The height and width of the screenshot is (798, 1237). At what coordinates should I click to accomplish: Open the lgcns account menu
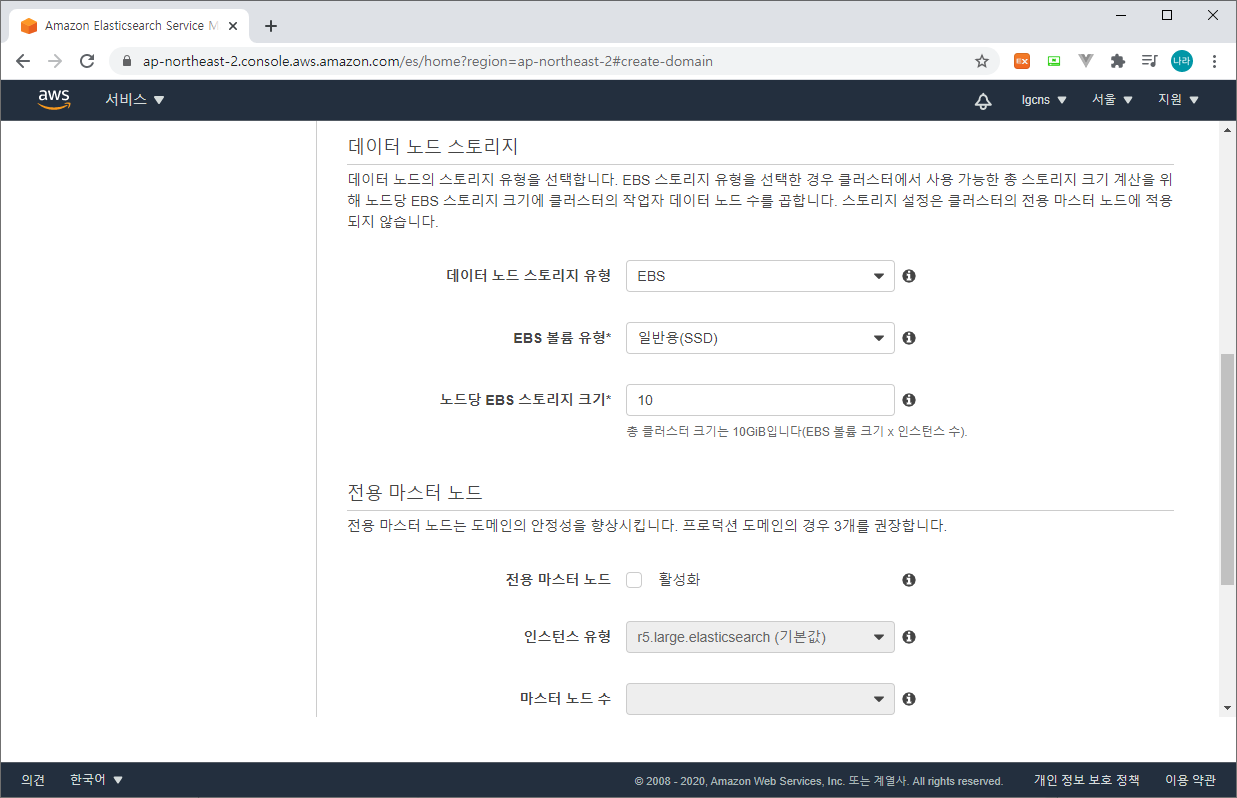pyautogui.click(x=1044, y=100)
